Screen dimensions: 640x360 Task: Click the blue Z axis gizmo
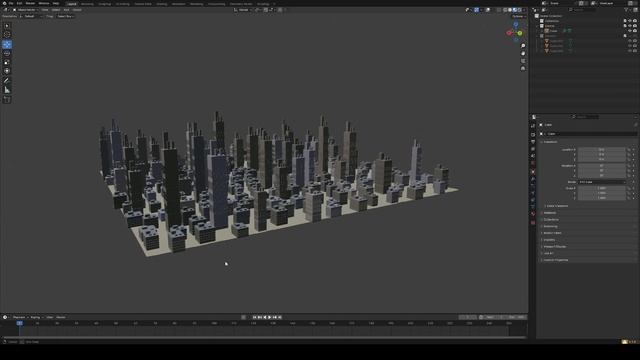516,25
